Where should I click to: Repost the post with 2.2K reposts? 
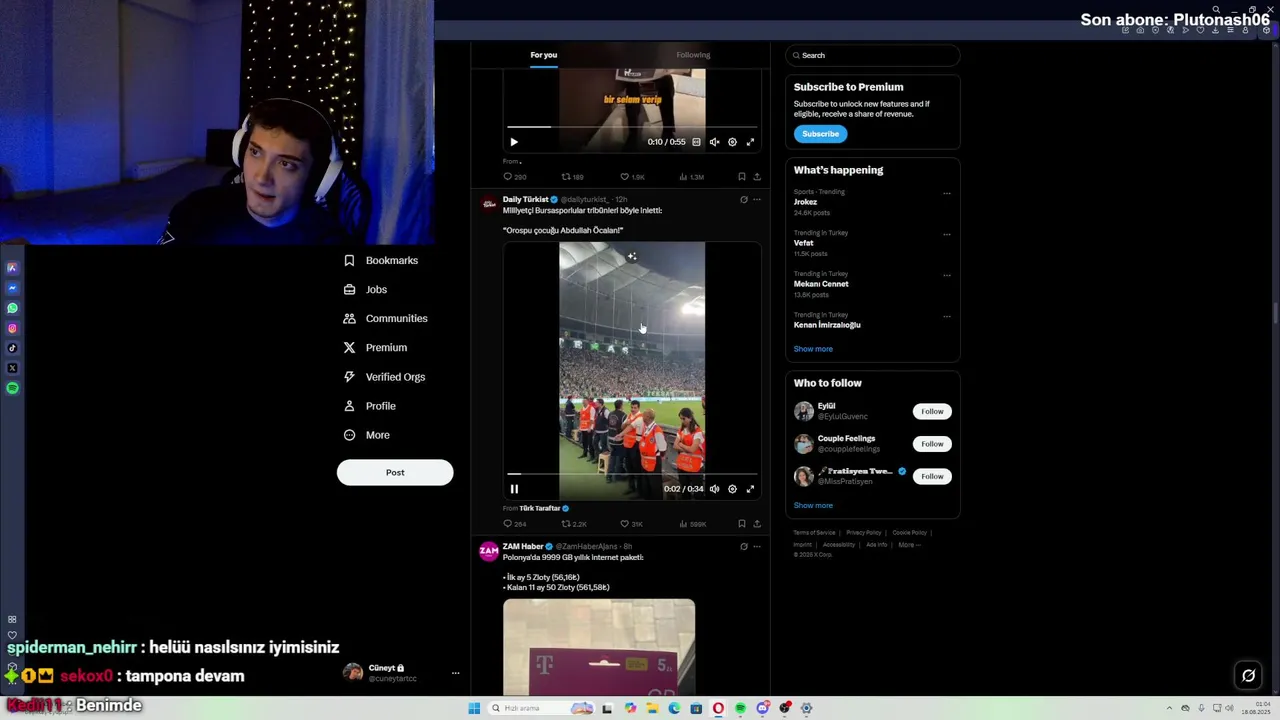click(x=574, y=524)
